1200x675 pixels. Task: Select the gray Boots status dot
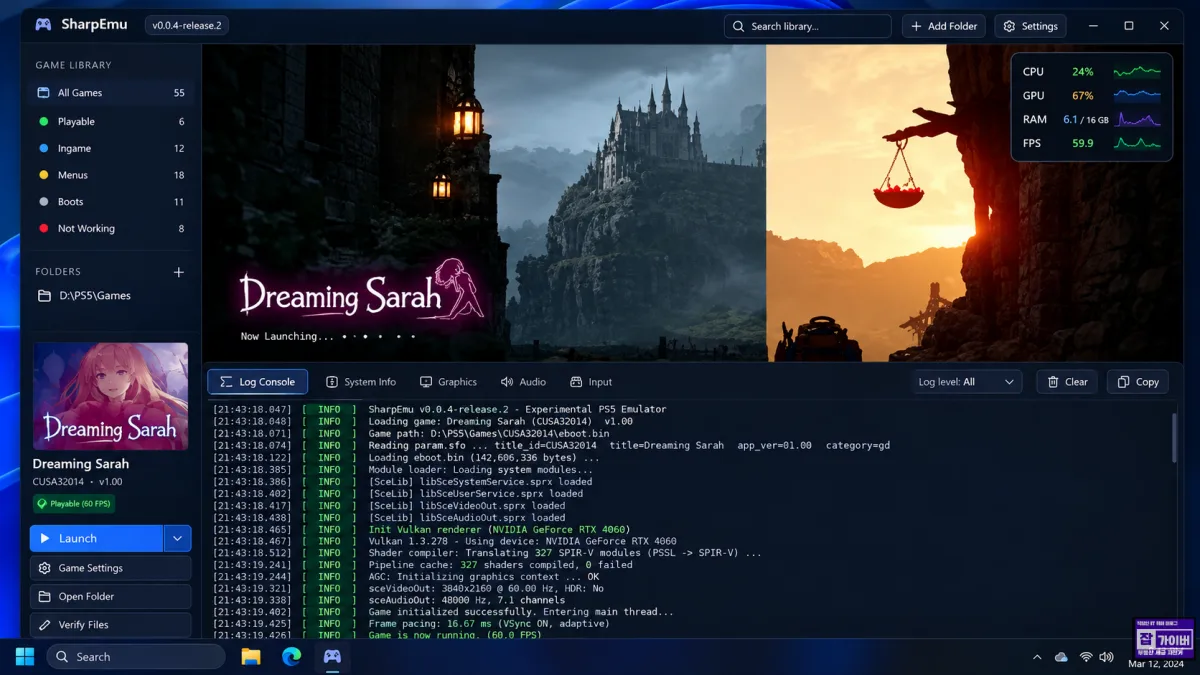point(43,202)
